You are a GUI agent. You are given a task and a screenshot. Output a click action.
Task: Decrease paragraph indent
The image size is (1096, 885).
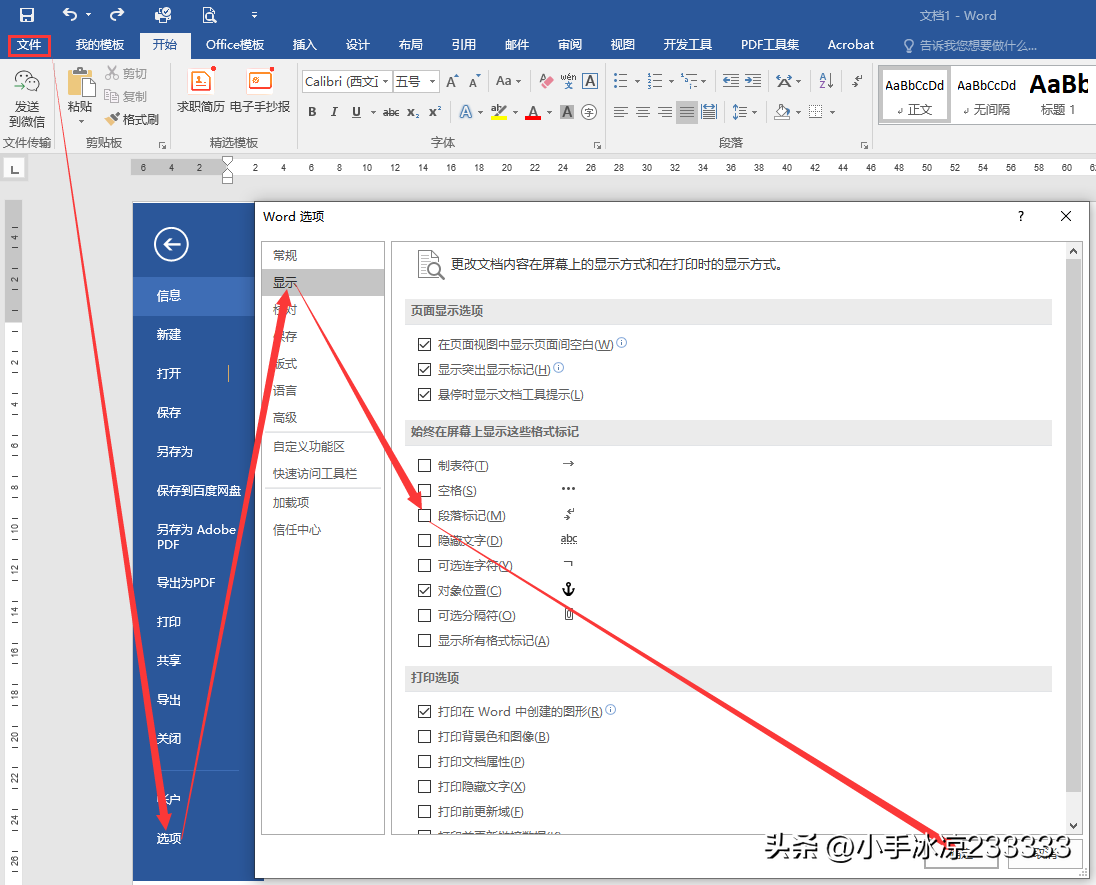(x=730, y=81)
